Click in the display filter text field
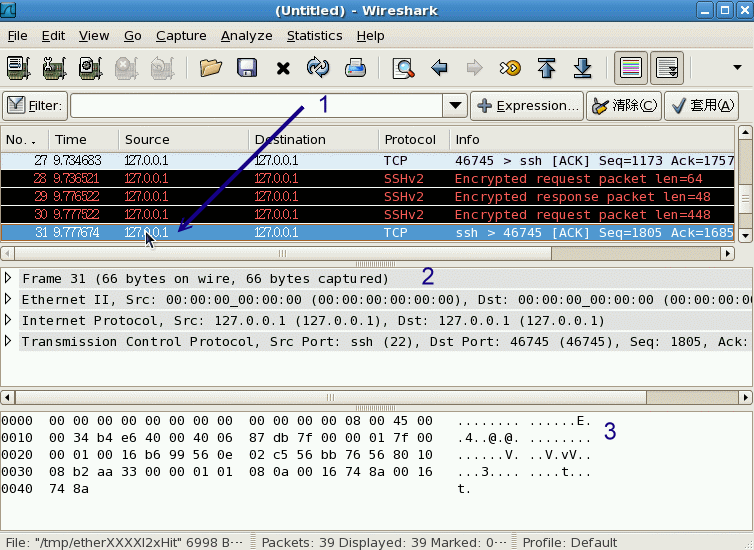 257,106
